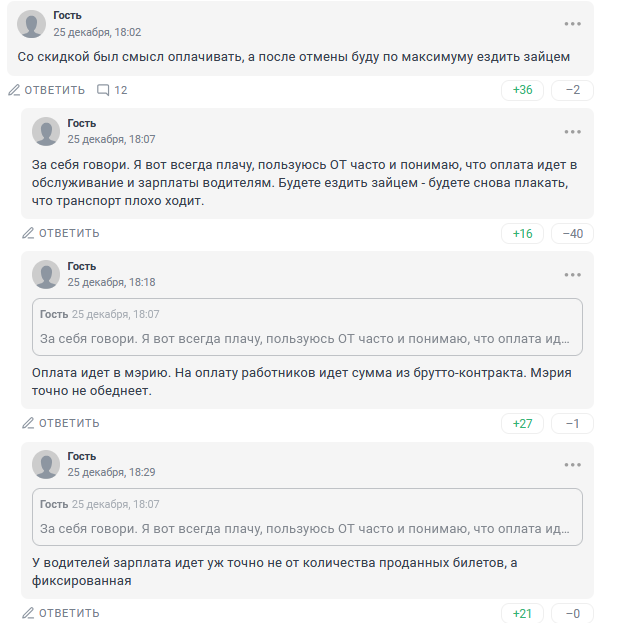Viewport: 625px width, 623px height.
Task: Downvote the comment showing −40
Action: 572,234
